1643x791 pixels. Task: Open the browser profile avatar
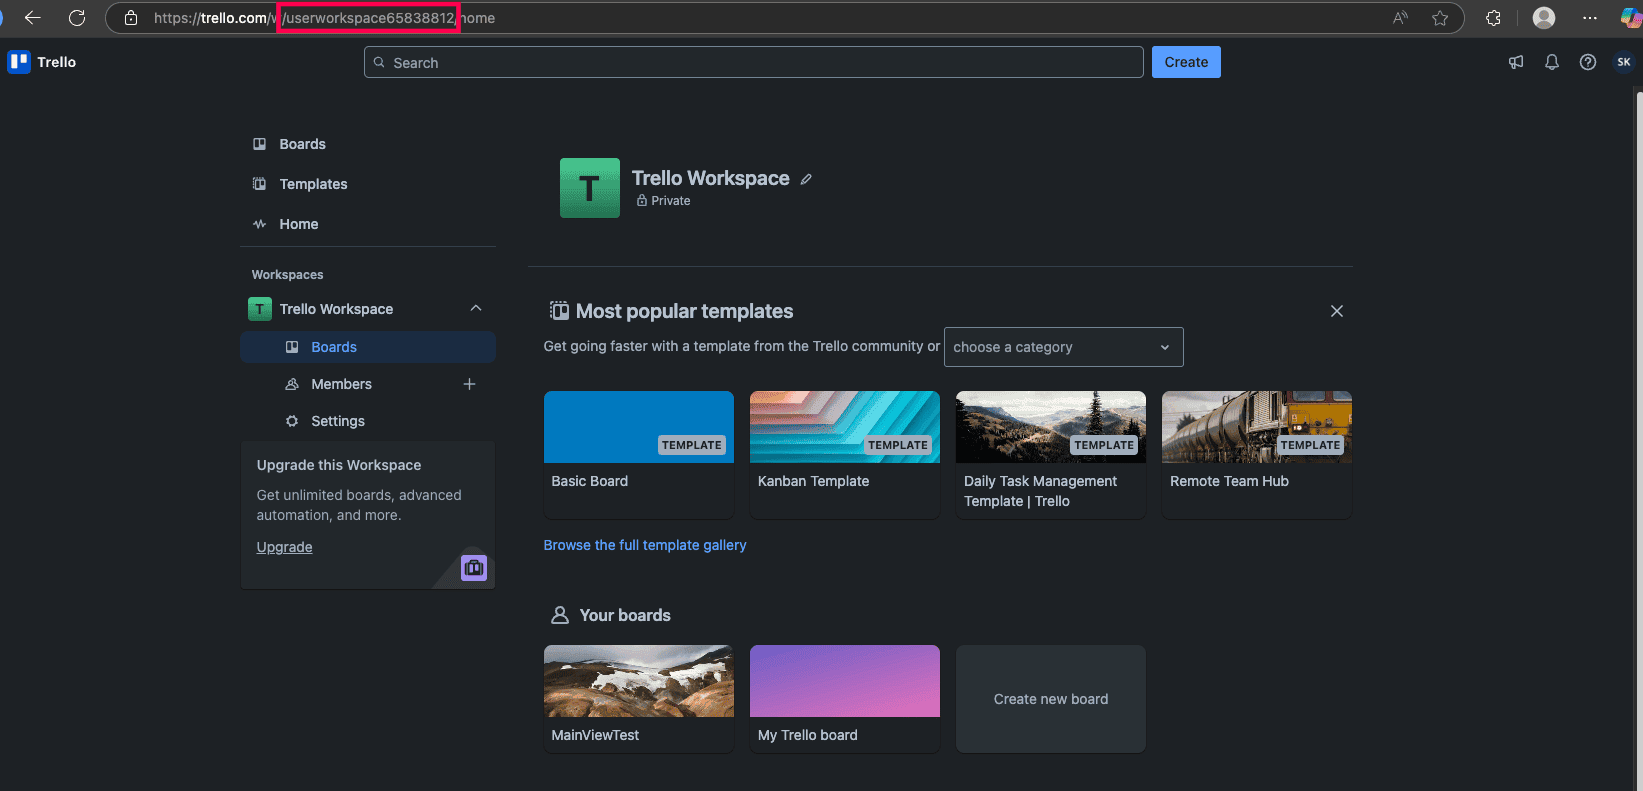coord(1544,18)
